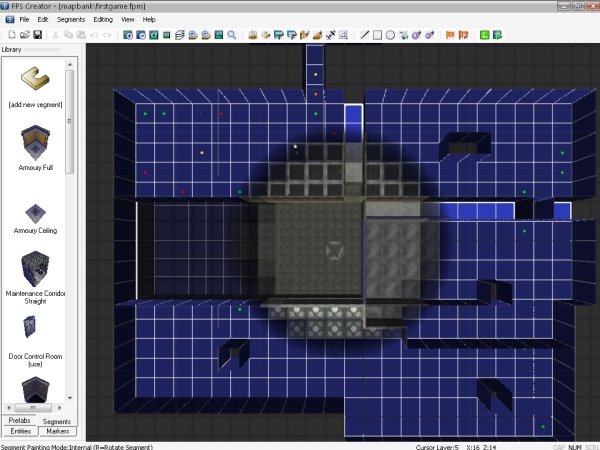This screenshot has width=600, height=450.
Task: Click the app icon in the menu bar
Action: click(x=10, y=20)
